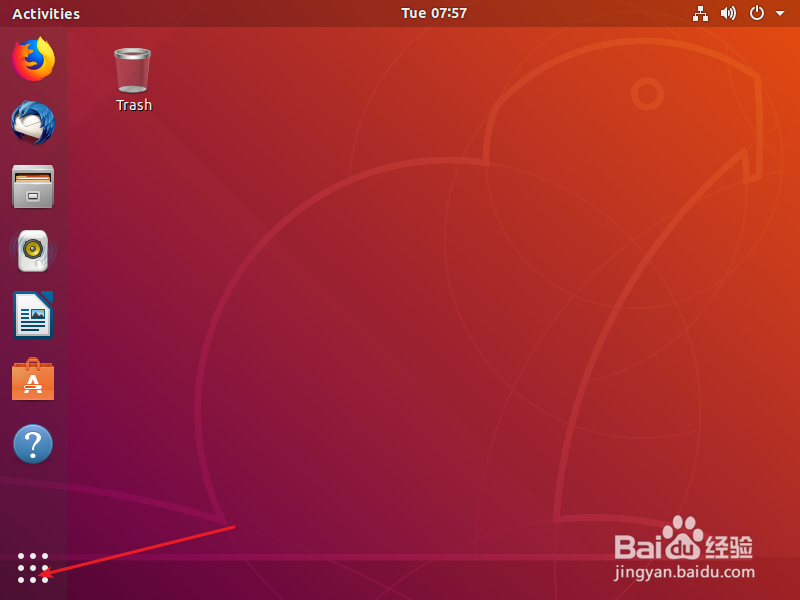
Task: Start the Rhythmbox music player
Action: [33, 251]
